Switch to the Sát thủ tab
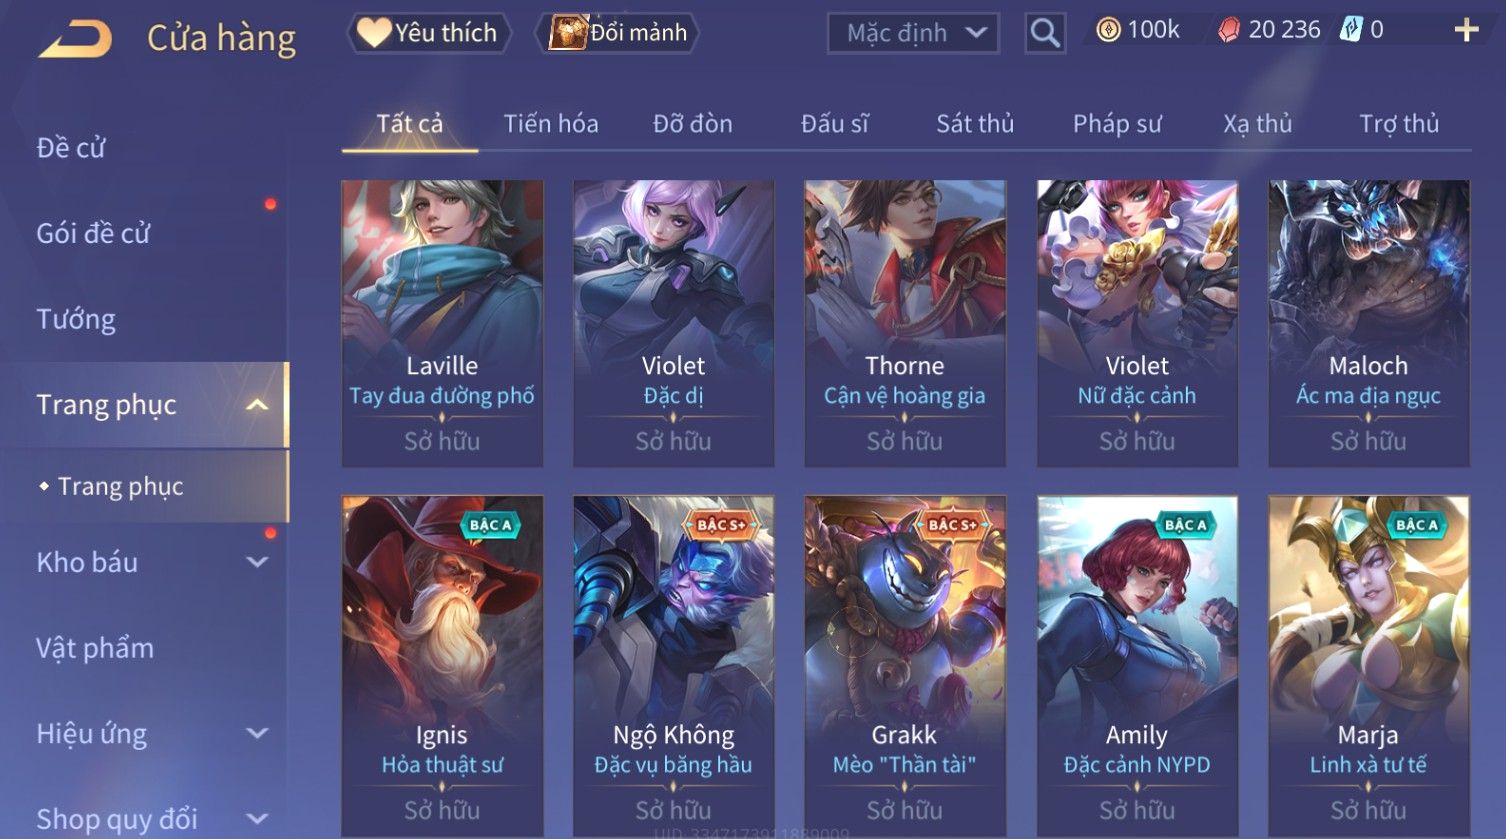The image size is (1506, 839). [975, 124]
